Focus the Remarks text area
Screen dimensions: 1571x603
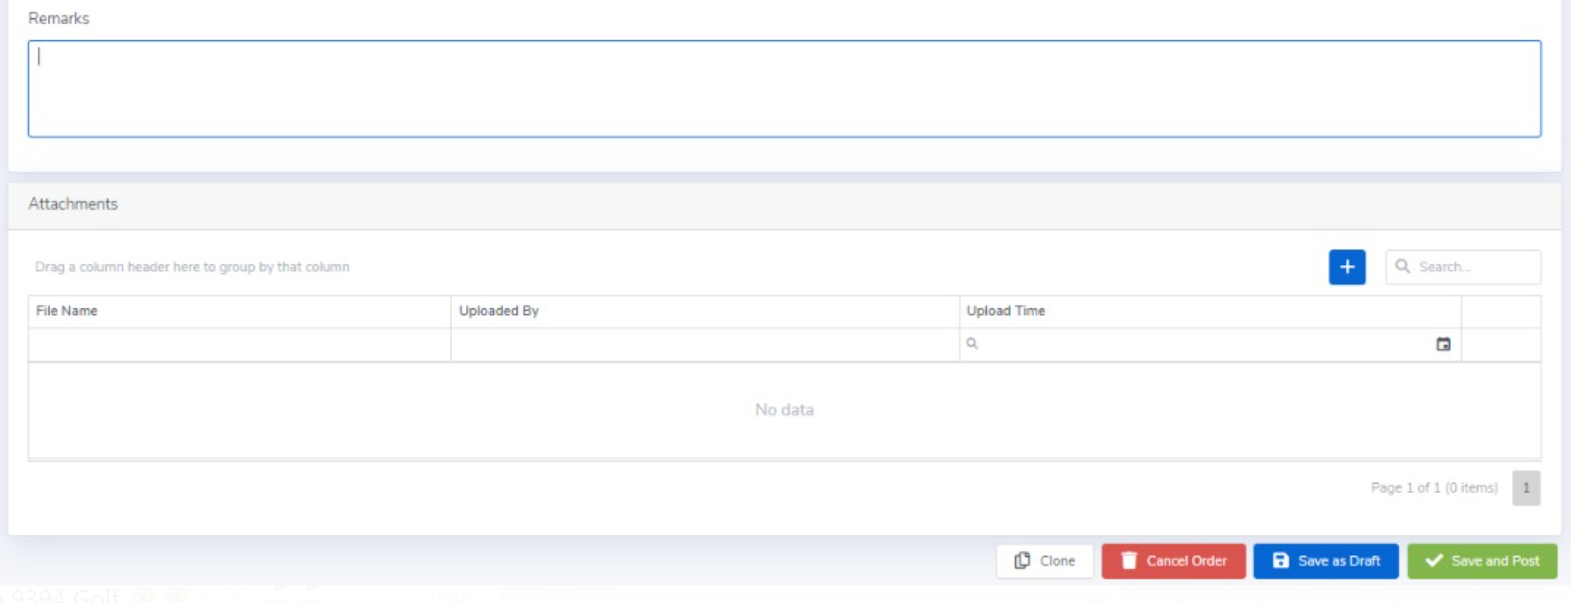784,89
